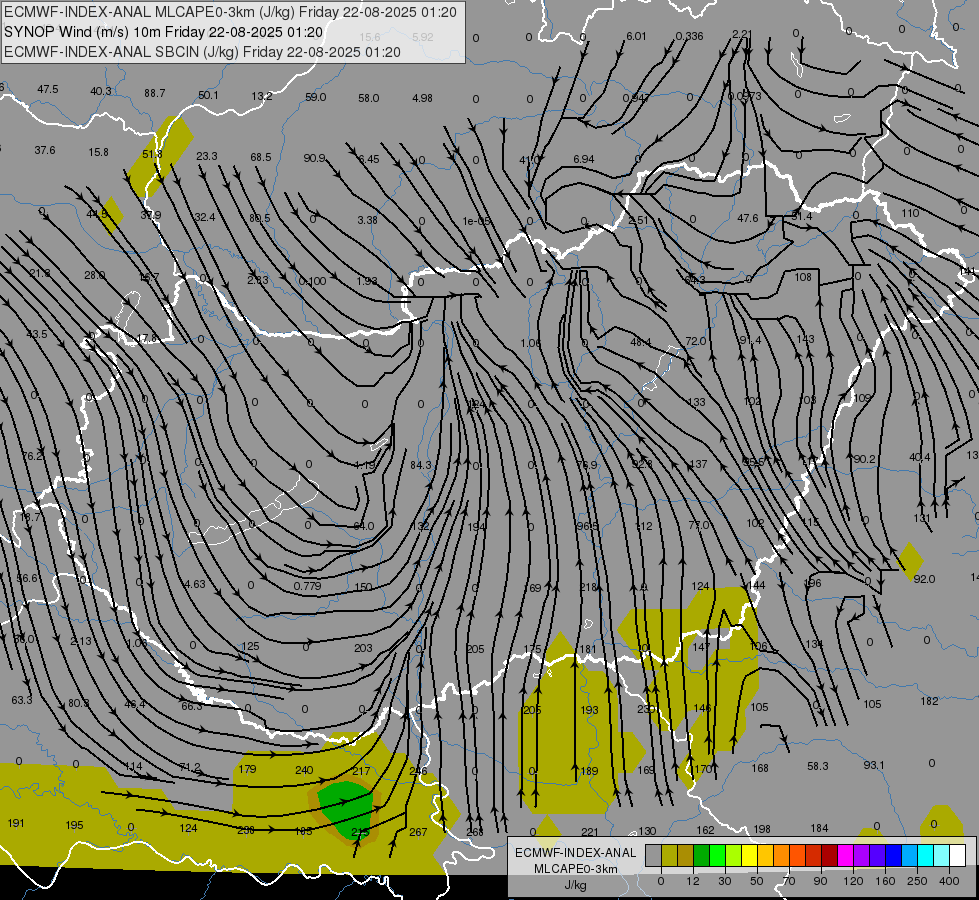Click the map value 110

click(910, 213)
